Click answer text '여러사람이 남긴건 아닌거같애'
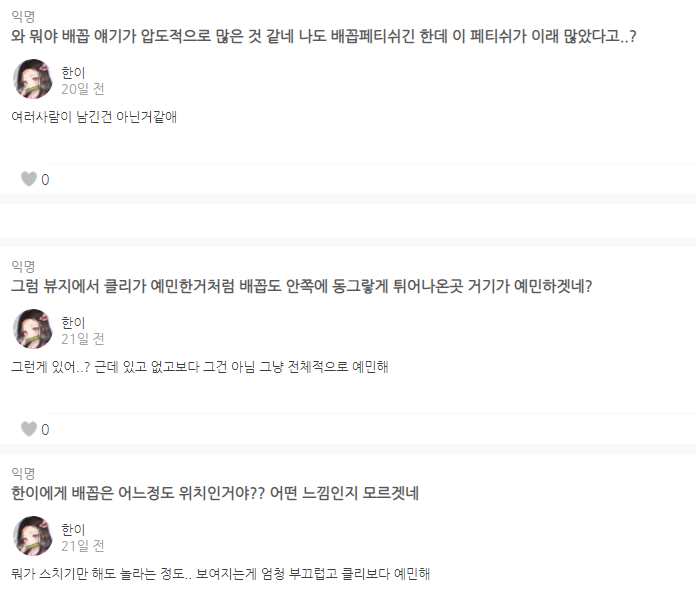696x602 pixels. point(94,117)
